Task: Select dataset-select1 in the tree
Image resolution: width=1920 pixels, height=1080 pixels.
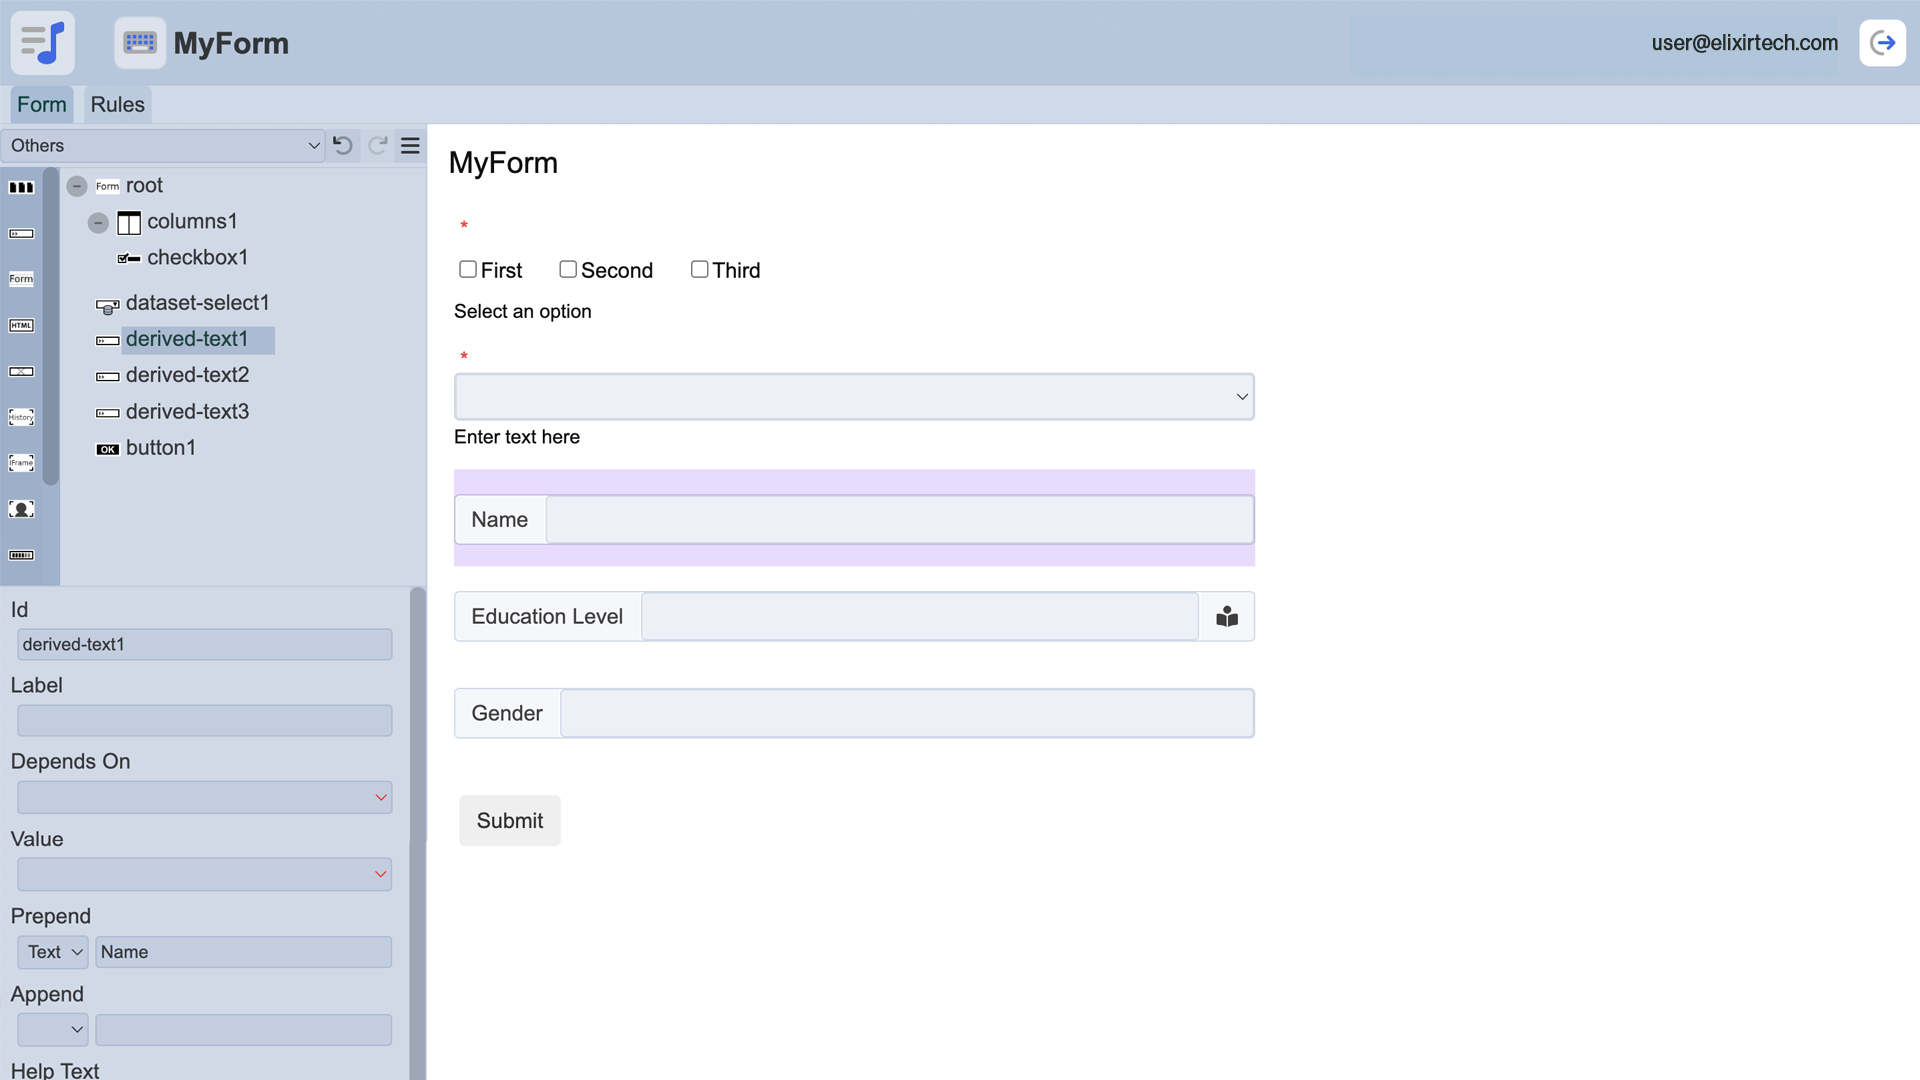Action: 197,303
